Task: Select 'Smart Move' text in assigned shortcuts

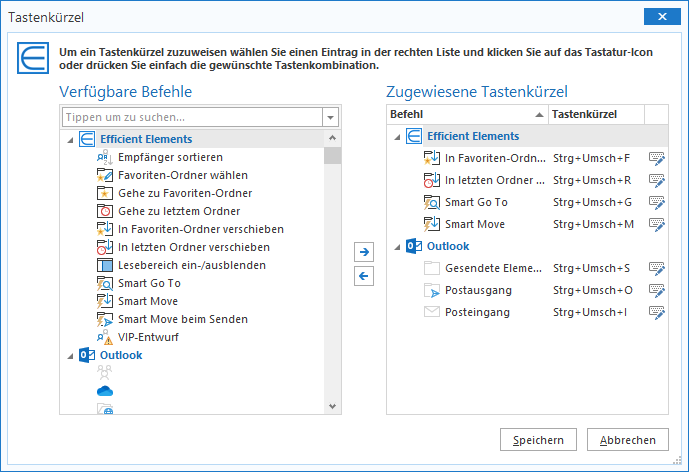Action: [x=475, y=224]
